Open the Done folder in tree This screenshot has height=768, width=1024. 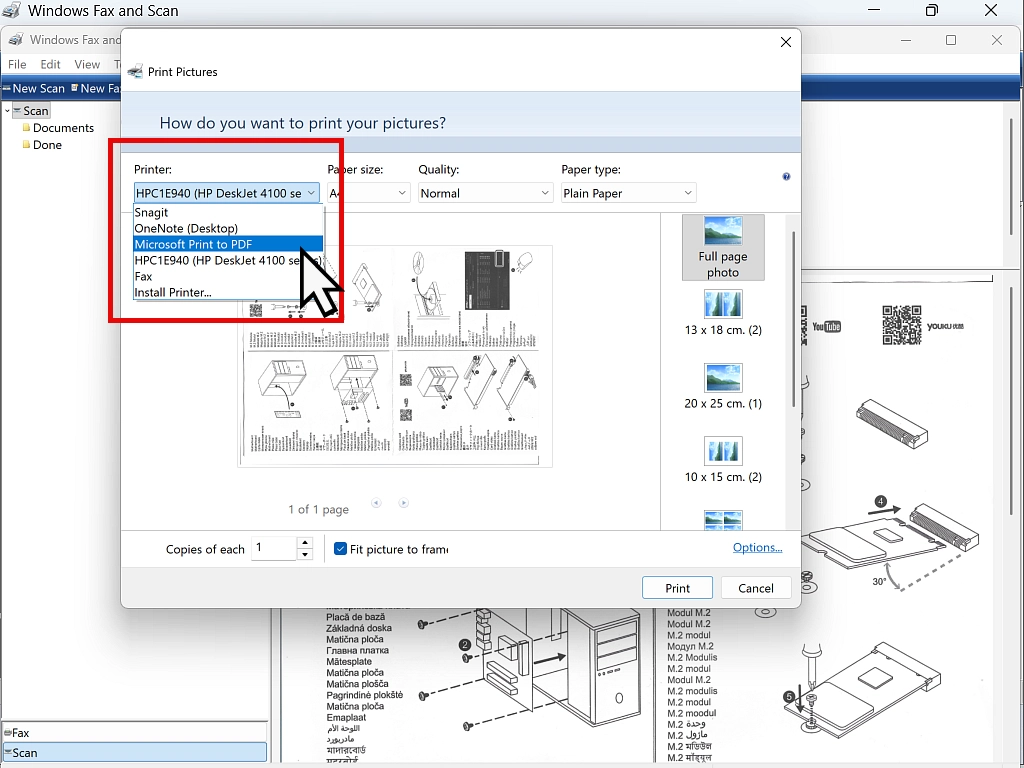point(42,145)
